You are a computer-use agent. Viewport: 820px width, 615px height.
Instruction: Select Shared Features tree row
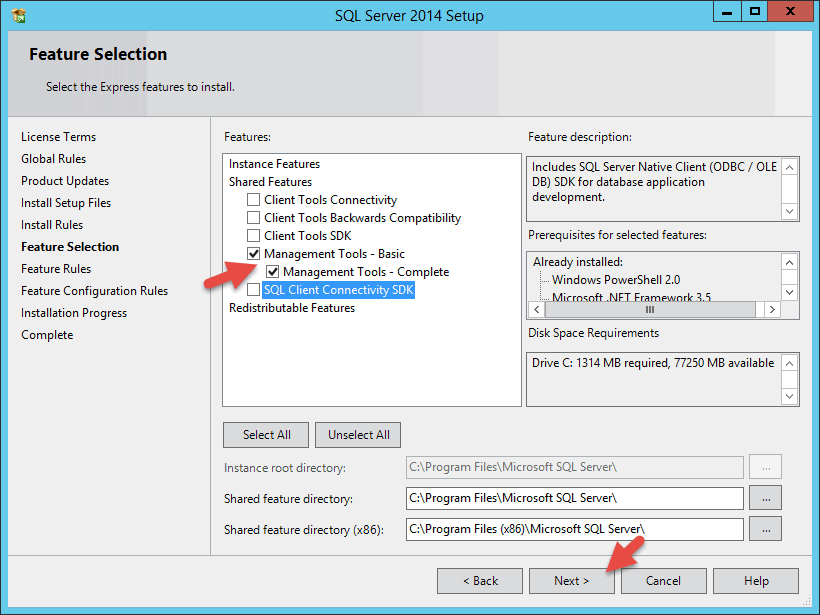tap(270, 181)
